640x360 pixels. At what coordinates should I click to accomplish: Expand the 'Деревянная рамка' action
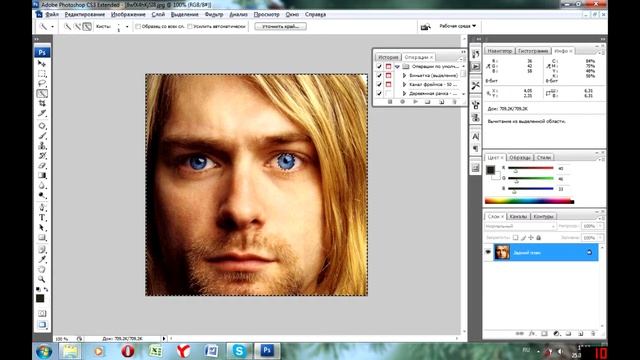tap(404, 93)
